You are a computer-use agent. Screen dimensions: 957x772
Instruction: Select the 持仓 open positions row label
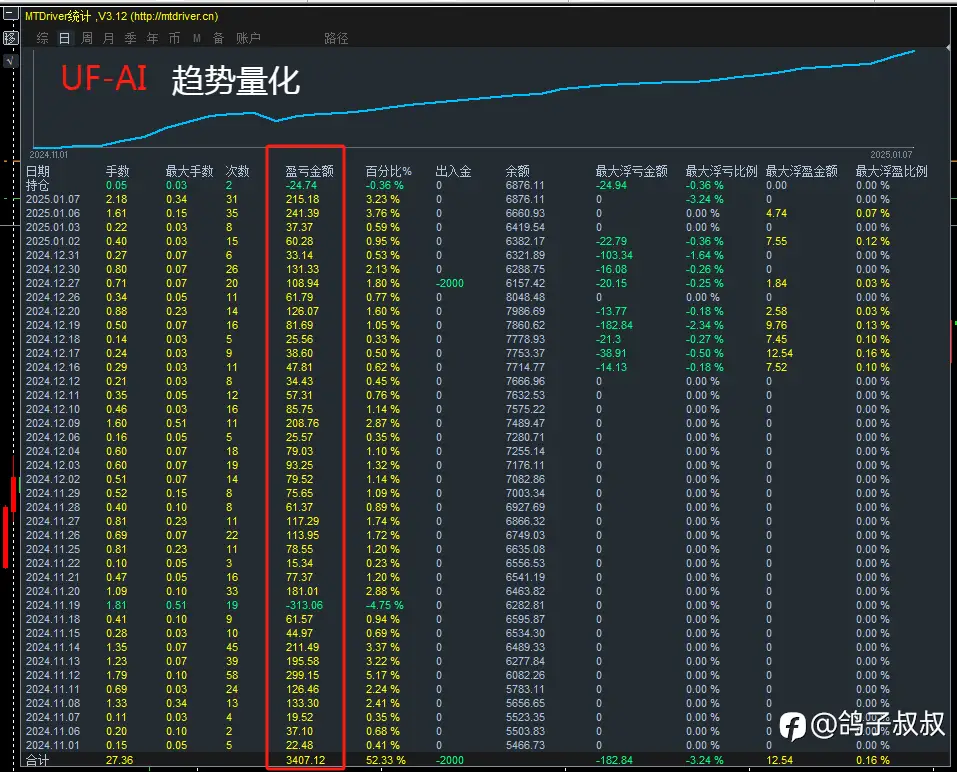click(x=37, y=185)
